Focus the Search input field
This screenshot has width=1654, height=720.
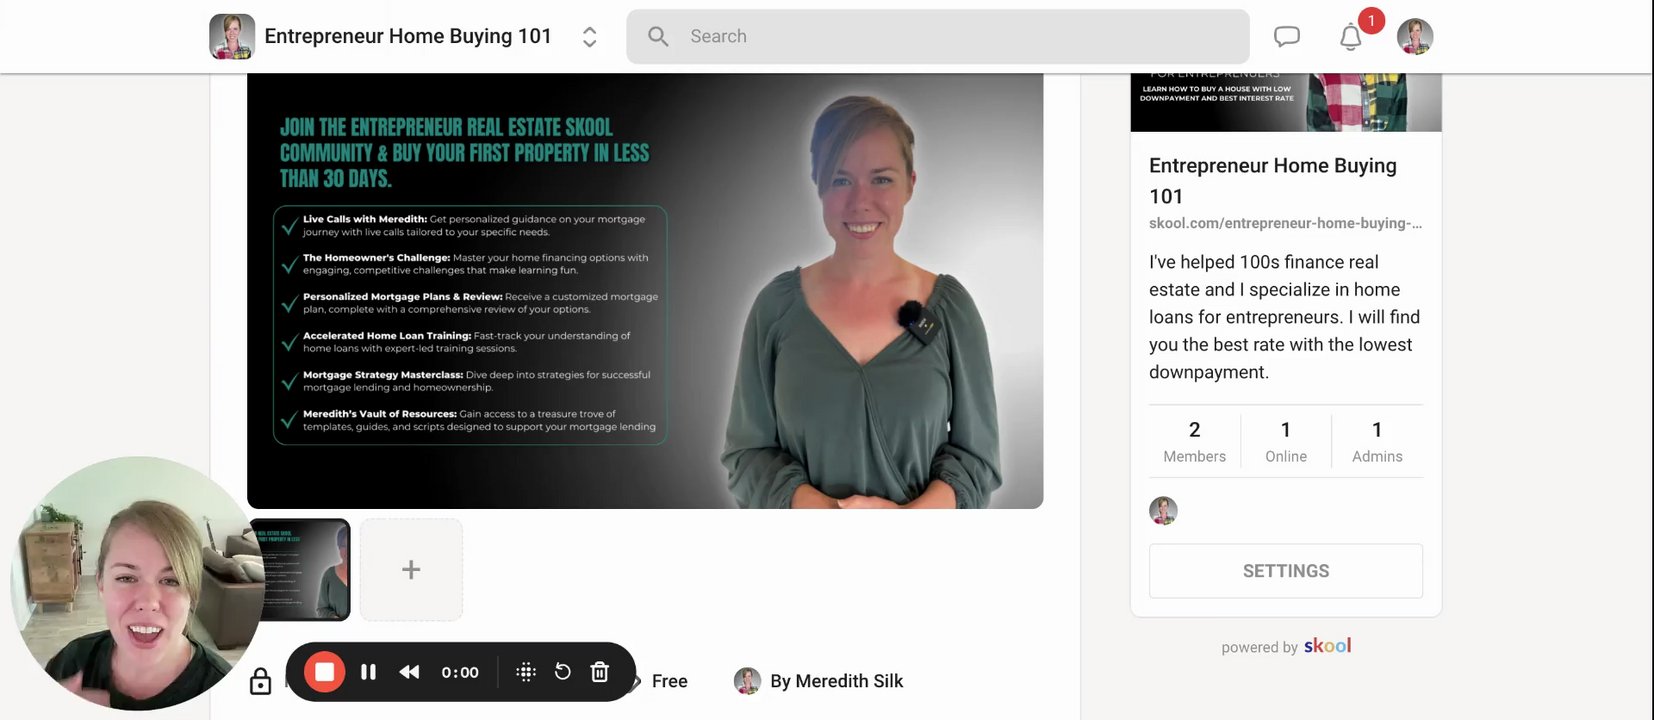(x=938, y=37)
